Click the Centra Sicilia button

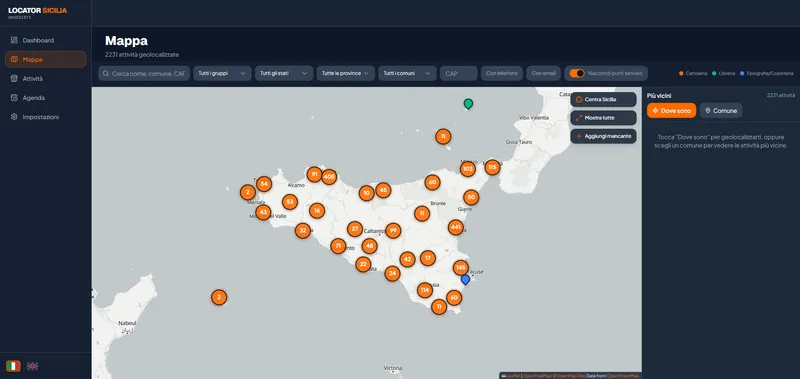[603, 99]
